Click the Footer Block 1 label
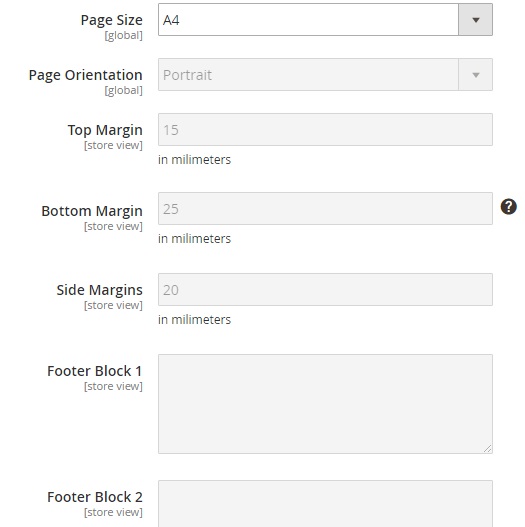This screenshot has width=525, height=527. pyautogui.click(x=95, y=371)
